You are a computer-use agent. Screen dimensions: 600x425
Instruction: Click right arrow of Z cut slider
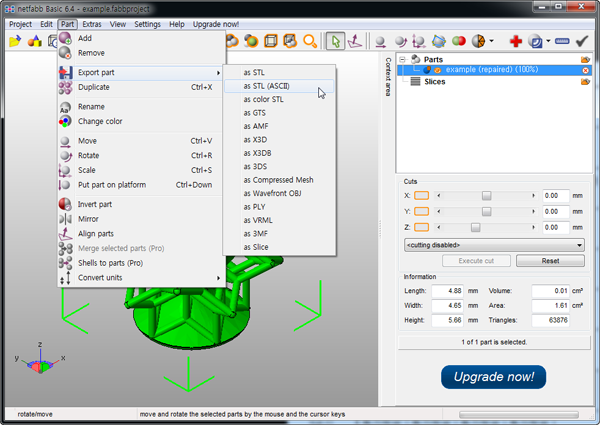(533, 227)
